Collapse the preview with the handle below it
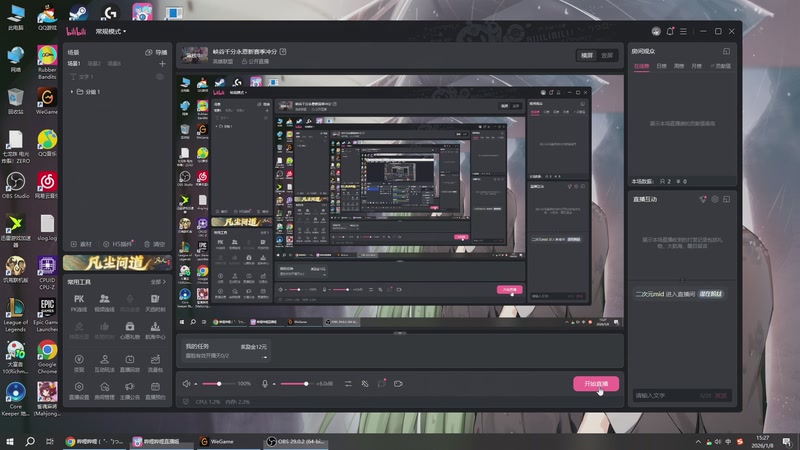 pyautogui.click(x=399, y=333)
